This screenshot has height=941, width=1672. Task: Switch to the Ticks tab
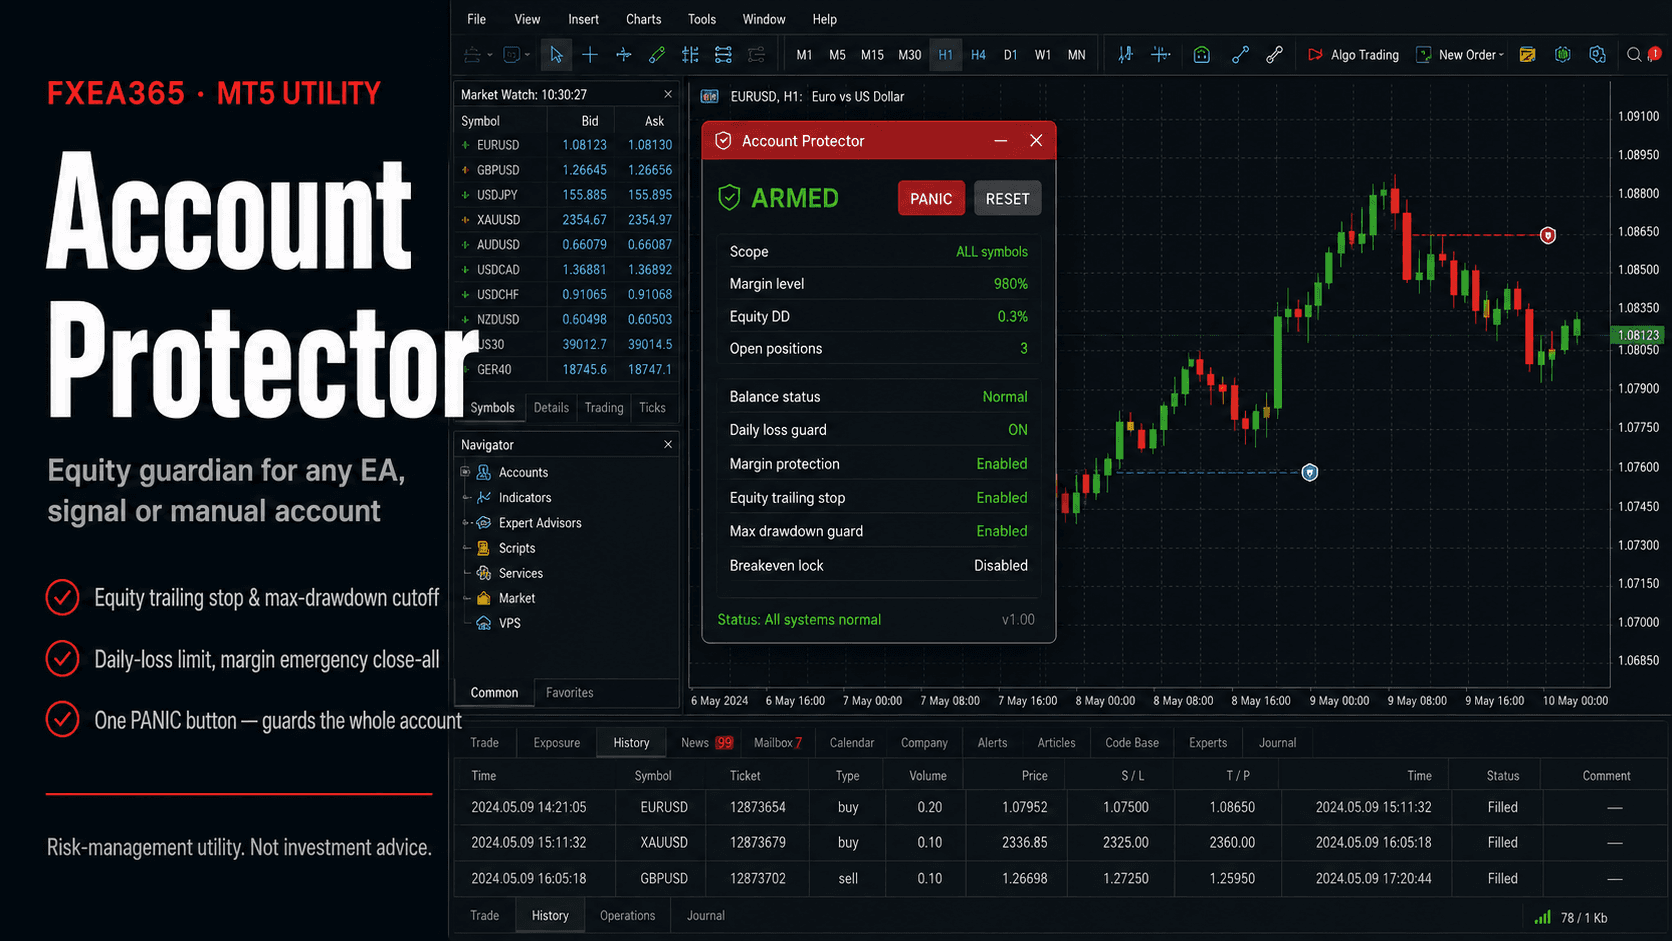coord(652,408)
